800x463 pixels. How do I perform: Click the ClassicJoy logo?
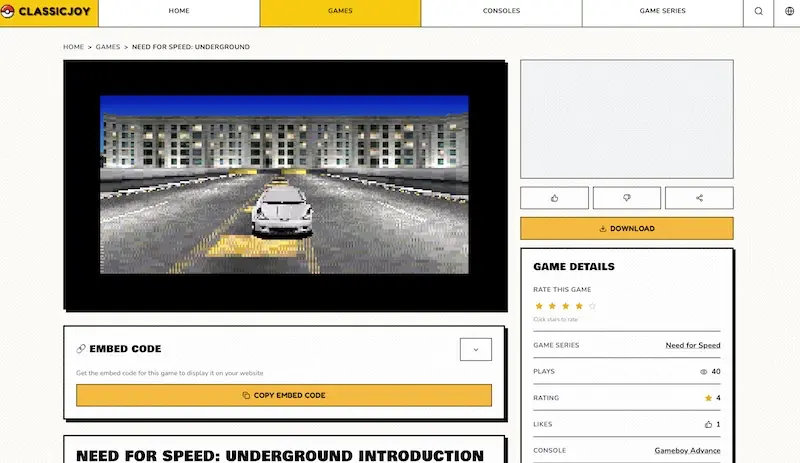(46, 11)
